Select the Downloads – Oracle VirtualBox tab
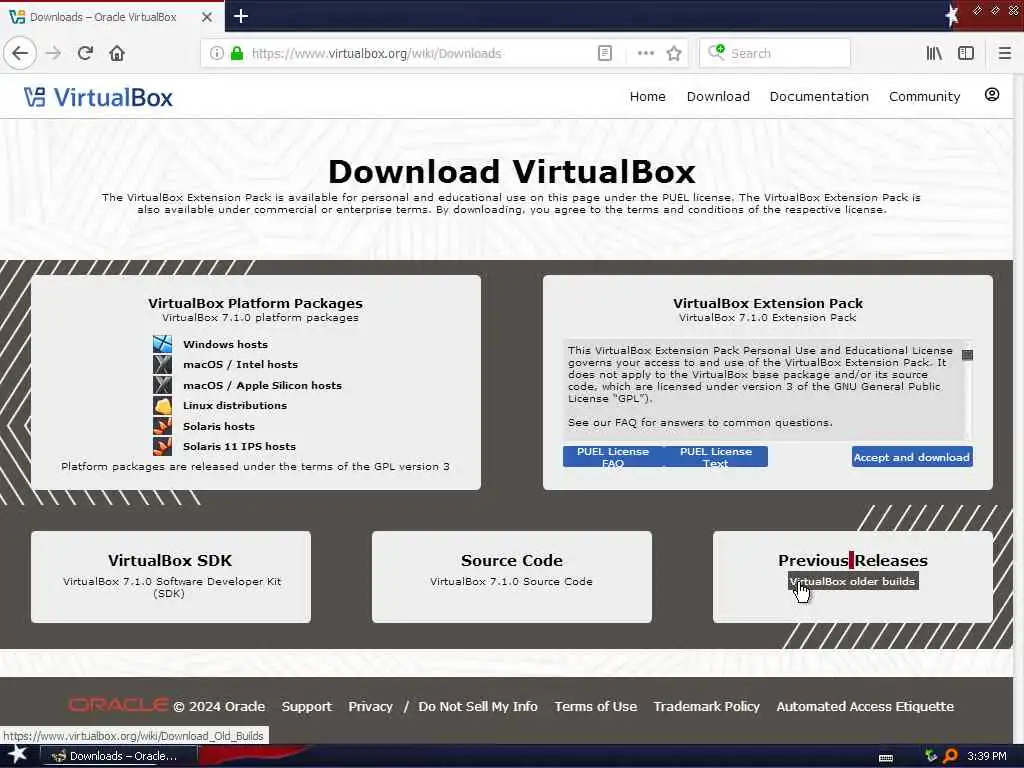The height and width of the screenshot is (768, 1024). [111, 17]
